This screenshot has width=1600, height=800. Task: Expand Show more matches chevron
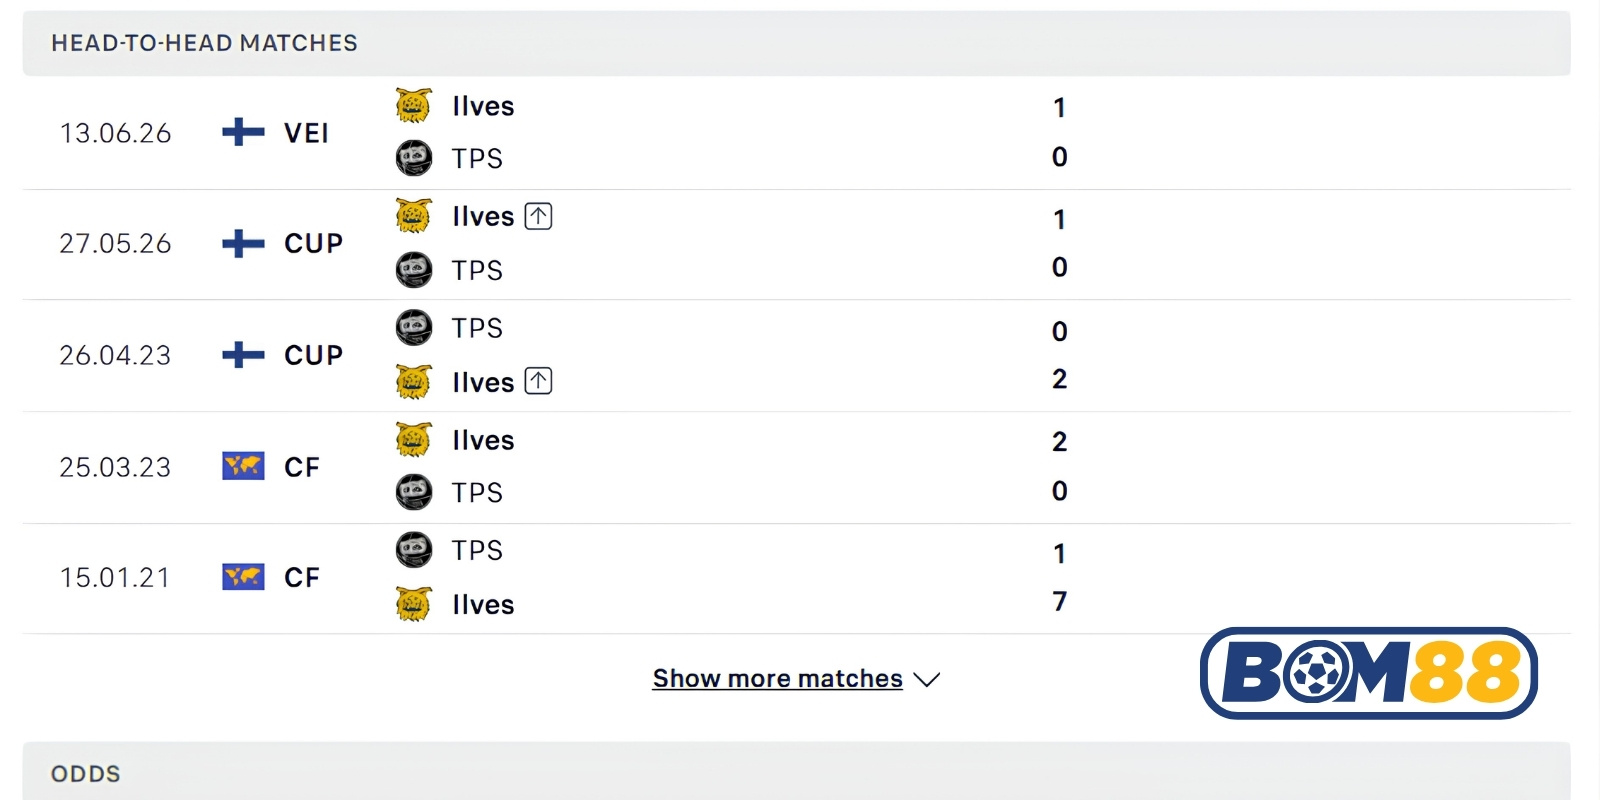(x=927, y=679)
